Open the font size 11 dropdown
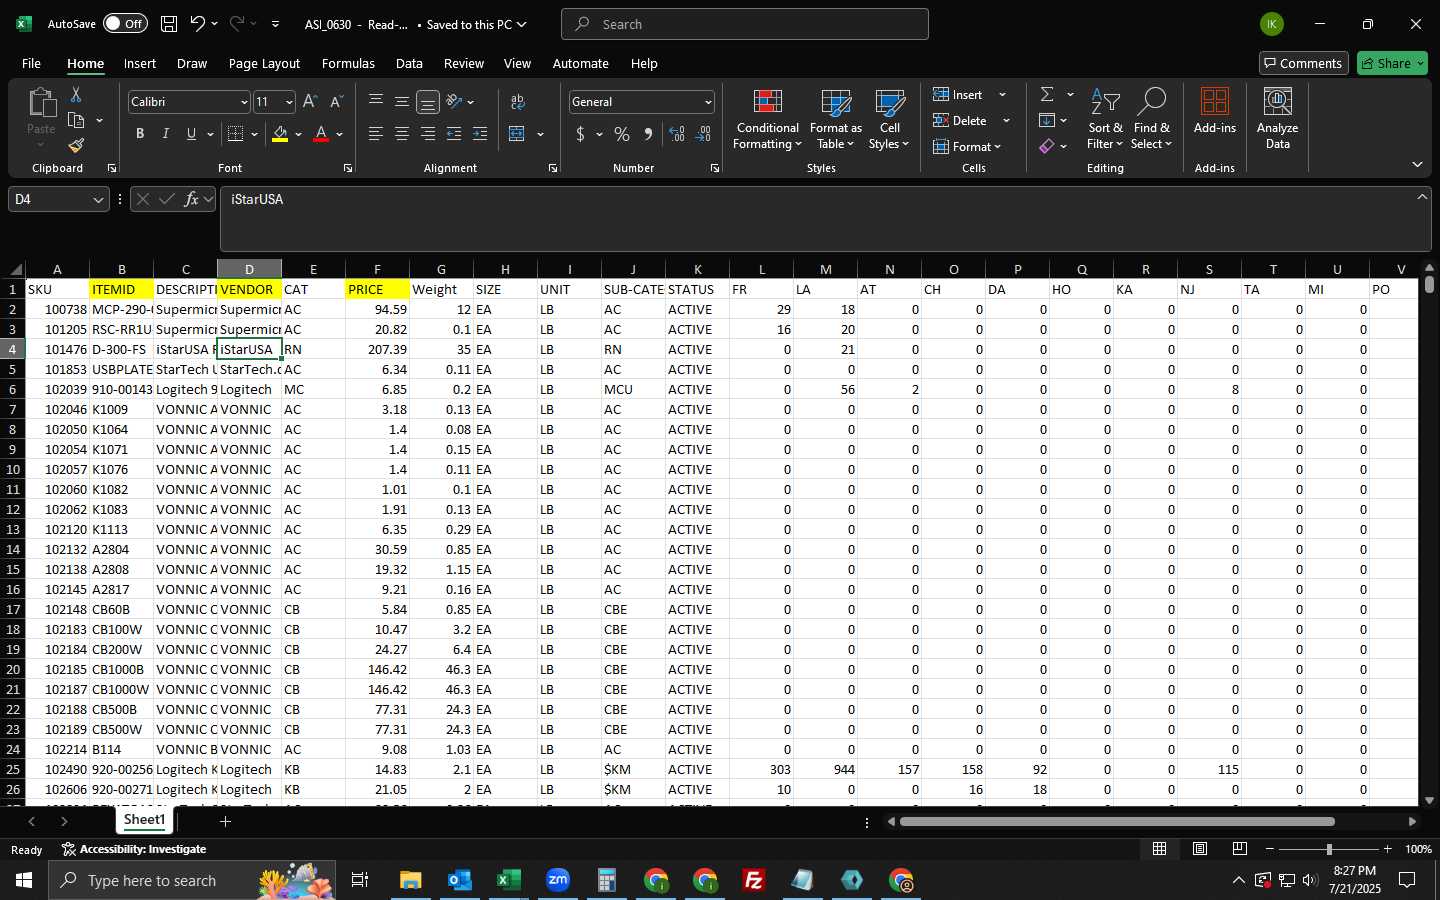 (x=289, y=102)
